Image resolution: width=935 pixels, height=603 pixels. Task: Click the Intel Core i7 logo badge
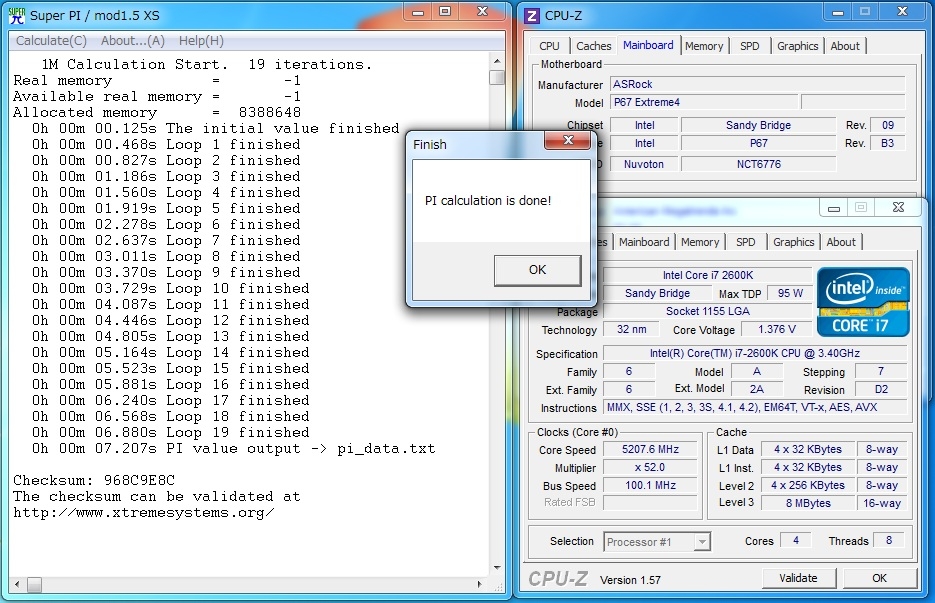863,301
